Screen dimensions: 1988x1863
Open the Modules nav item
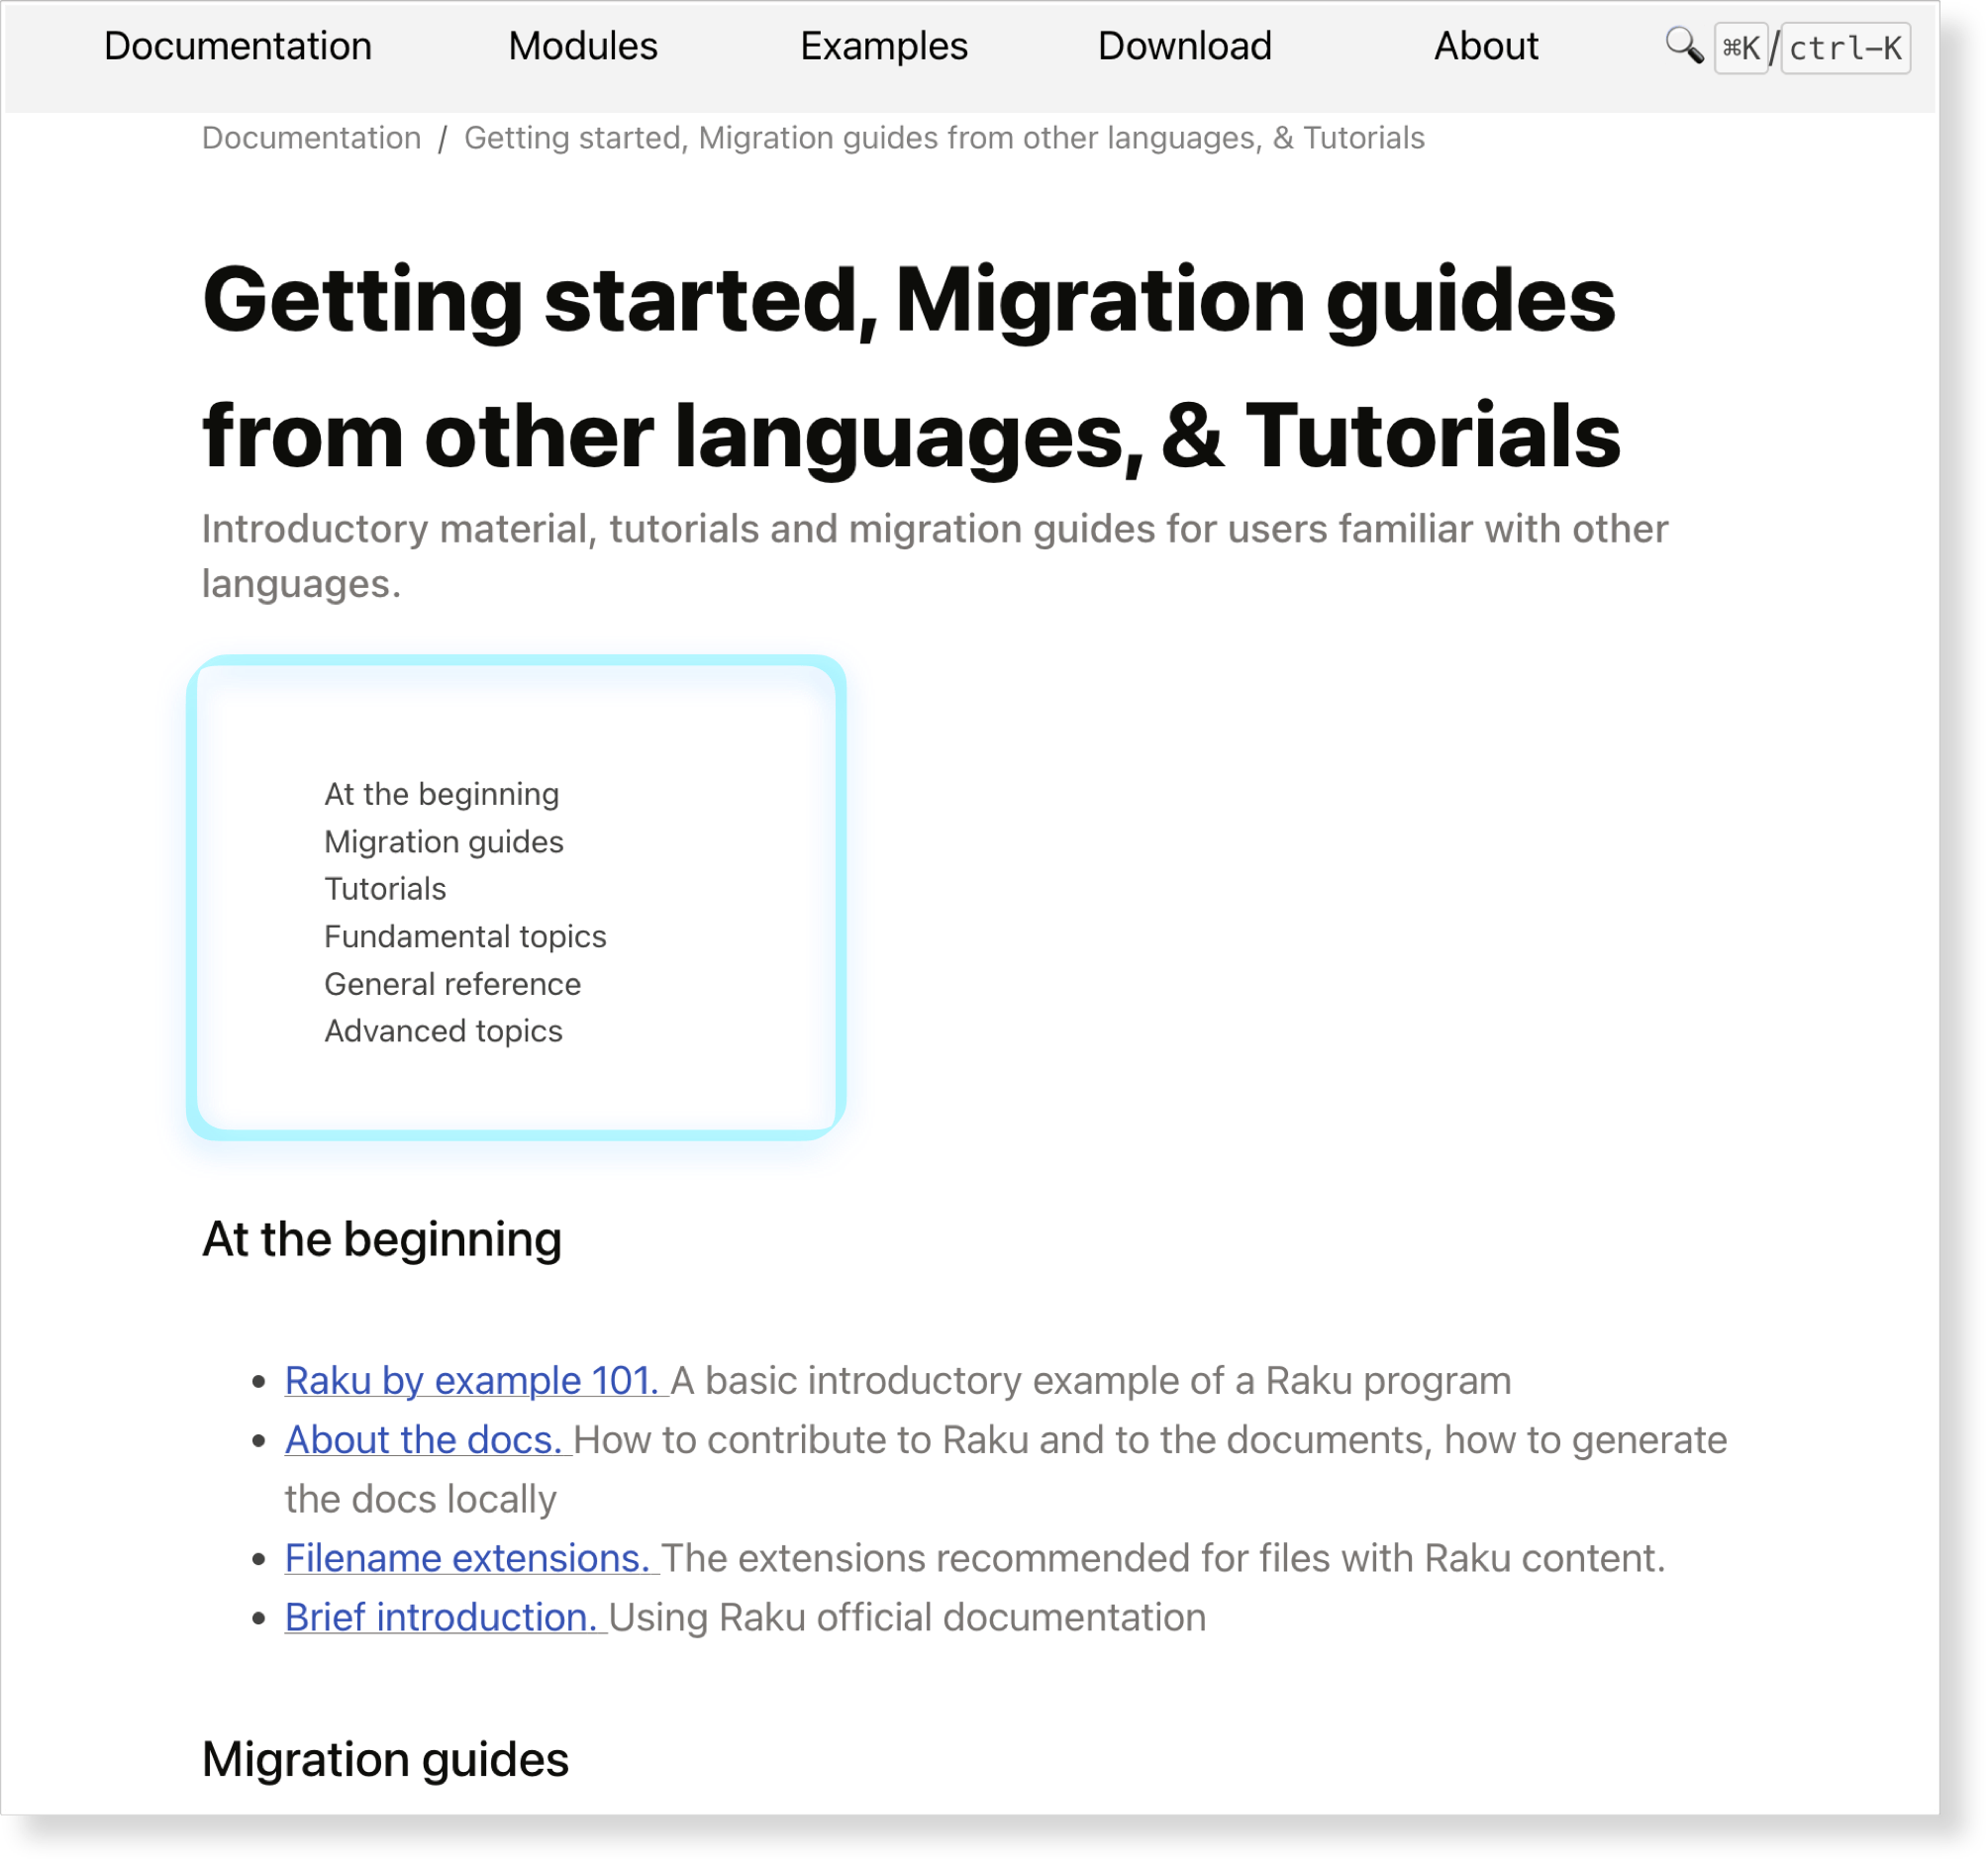[583, 46]
